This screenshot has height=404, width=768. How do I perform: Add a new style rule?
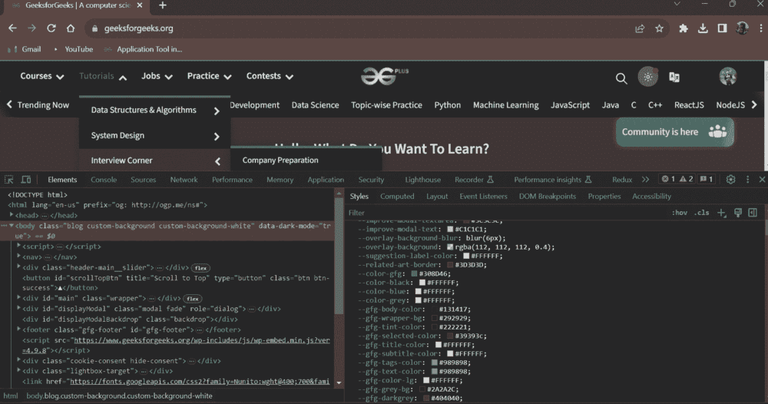(x=721, y=213)
